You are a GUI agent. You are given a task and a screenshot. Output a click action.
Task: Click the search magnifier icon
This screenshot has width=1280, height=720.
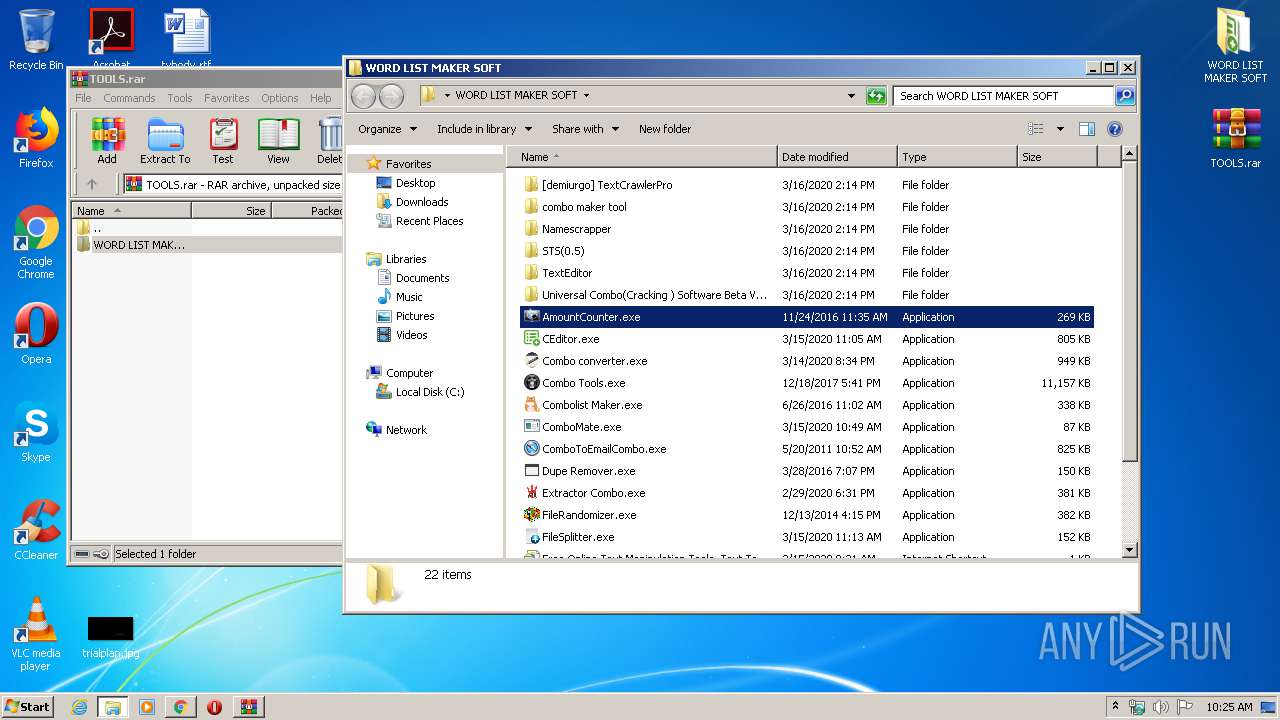click(x=1125, y=96)
